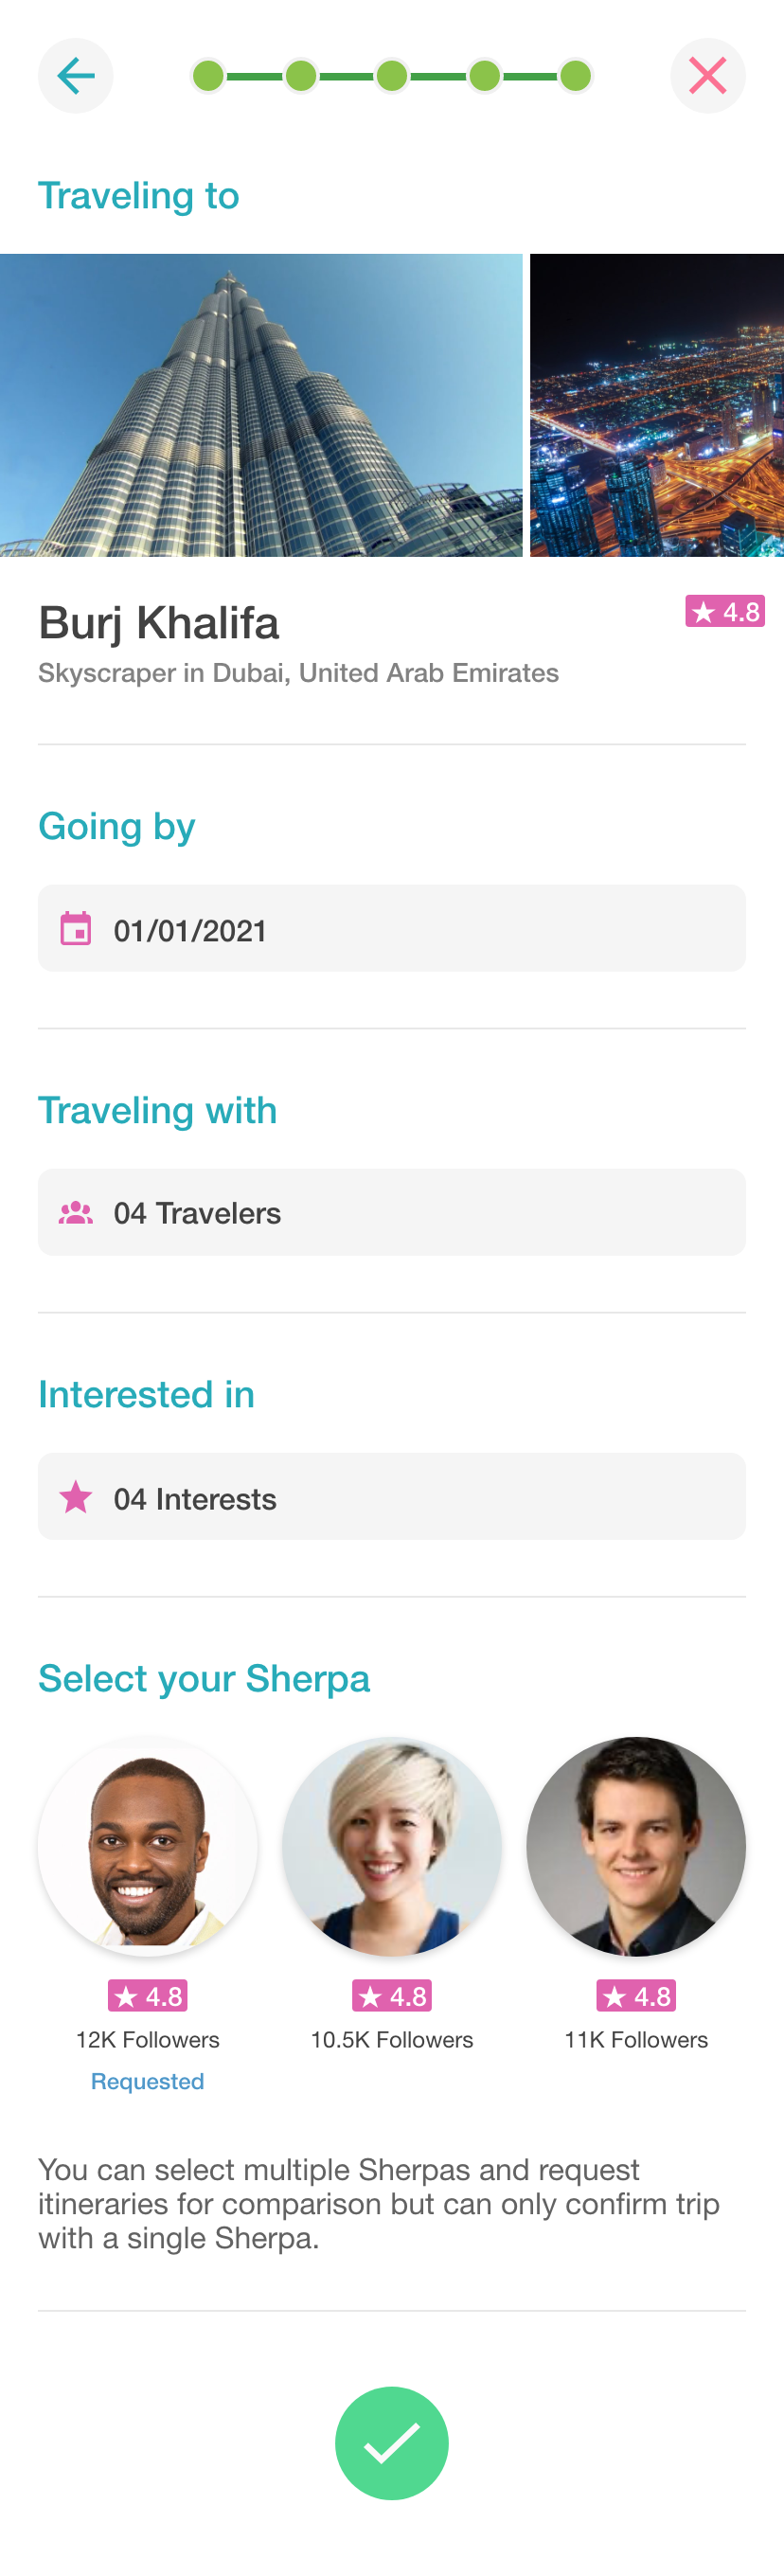Tap the pink calendar icon
Image resolution: width=784 pixels, height=2576 pixels.
pos(76,928)
